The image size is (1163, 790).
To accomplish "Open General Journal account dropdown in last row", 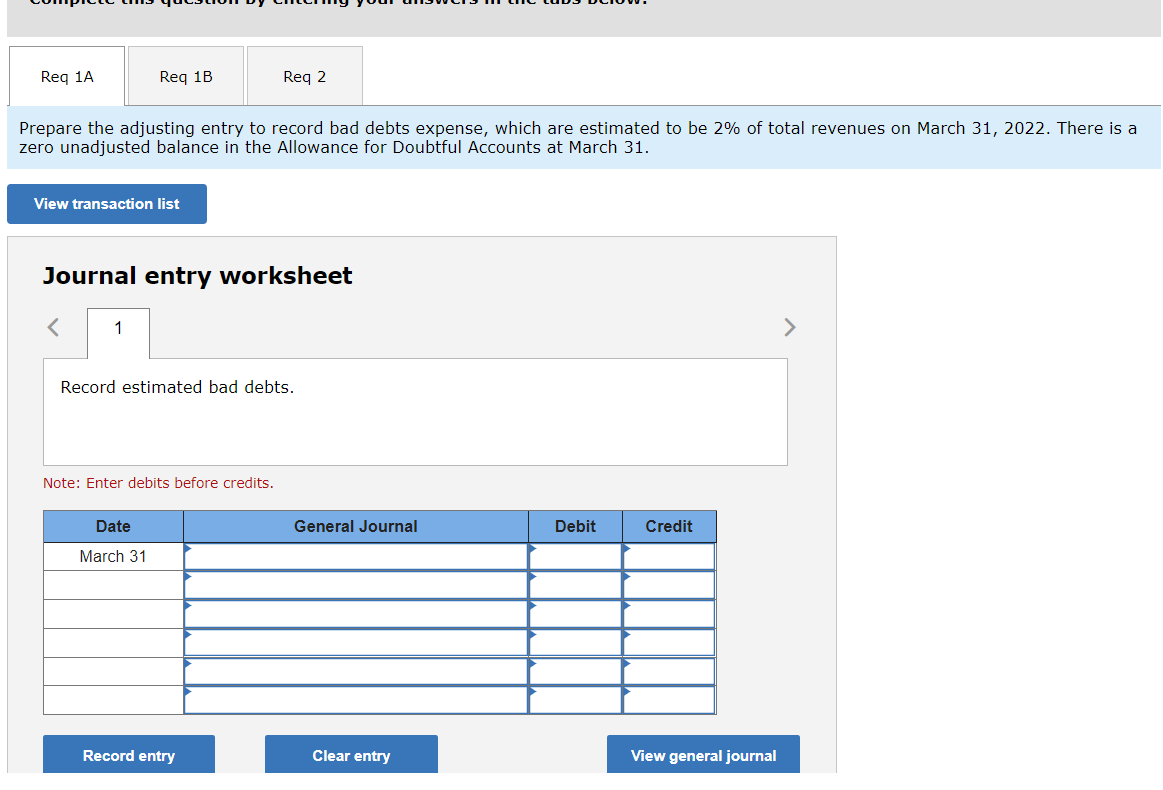I will pos(356,700).
